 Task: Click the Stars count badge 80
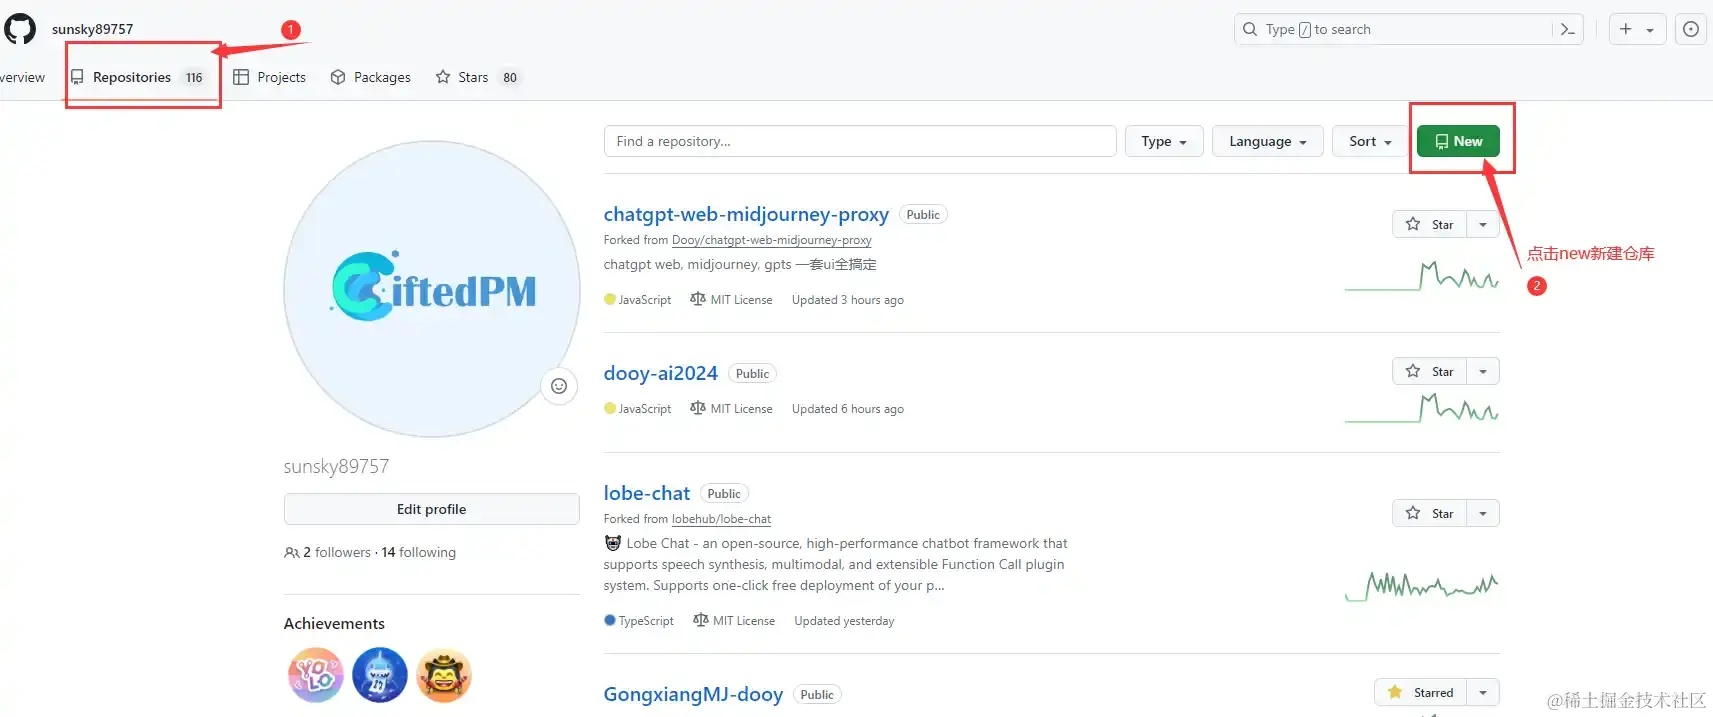(x=510, y=77)
